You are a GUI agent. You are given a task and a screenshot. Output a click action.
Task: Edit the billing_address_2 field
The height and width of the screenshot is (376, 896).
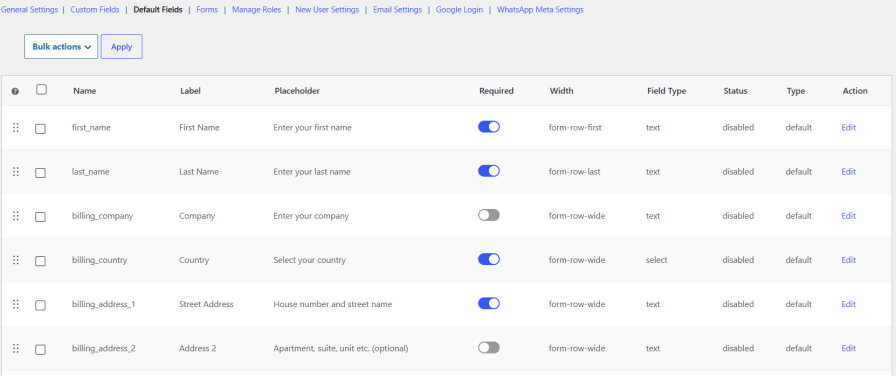849,348
